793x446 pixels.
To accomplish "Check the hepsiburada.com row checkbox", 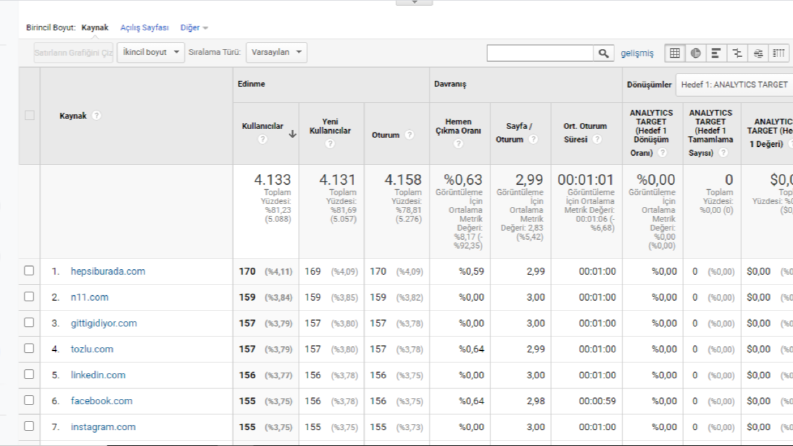I will click(x=29, y=271).
